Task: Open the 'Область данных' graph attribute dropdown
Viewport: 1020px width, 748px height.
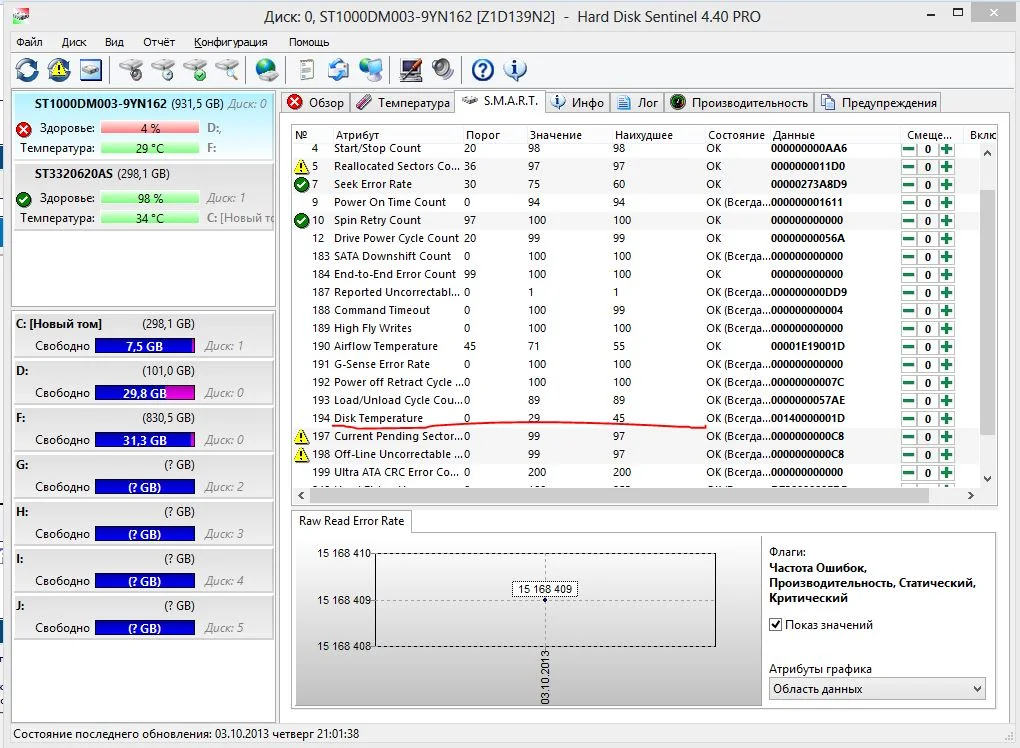Action: pos(877,689)
